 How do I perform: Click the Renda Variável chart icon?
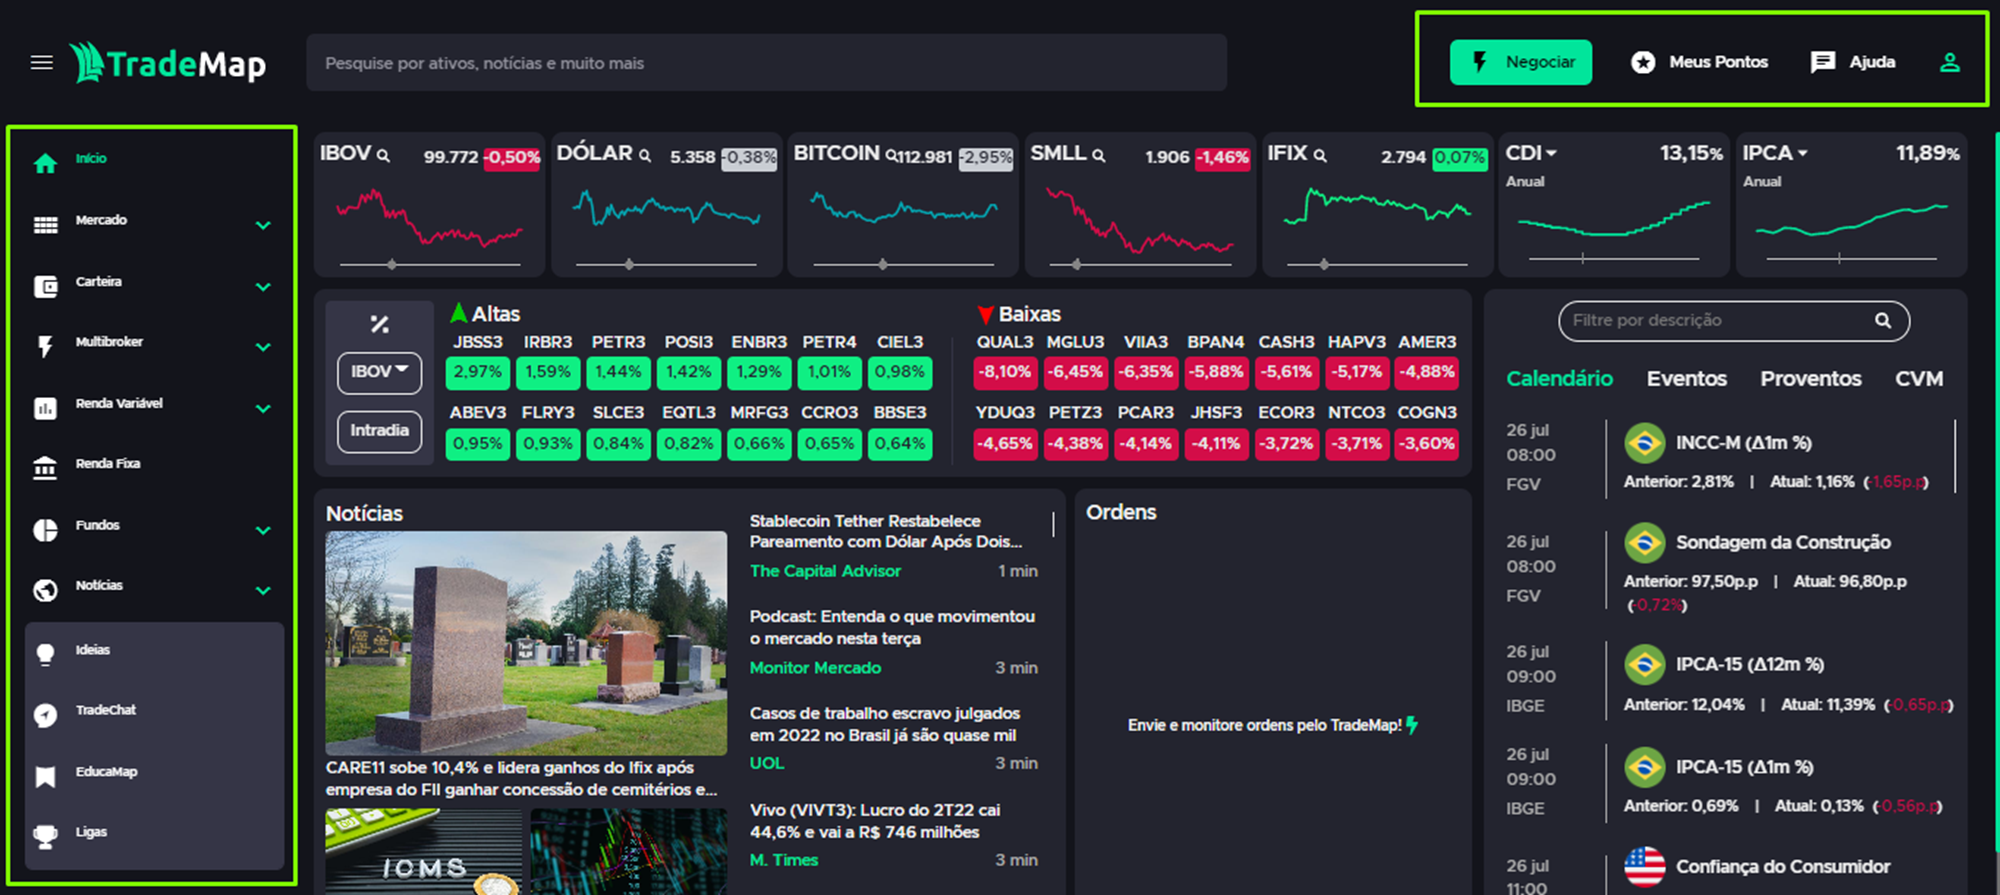point(45,408)
